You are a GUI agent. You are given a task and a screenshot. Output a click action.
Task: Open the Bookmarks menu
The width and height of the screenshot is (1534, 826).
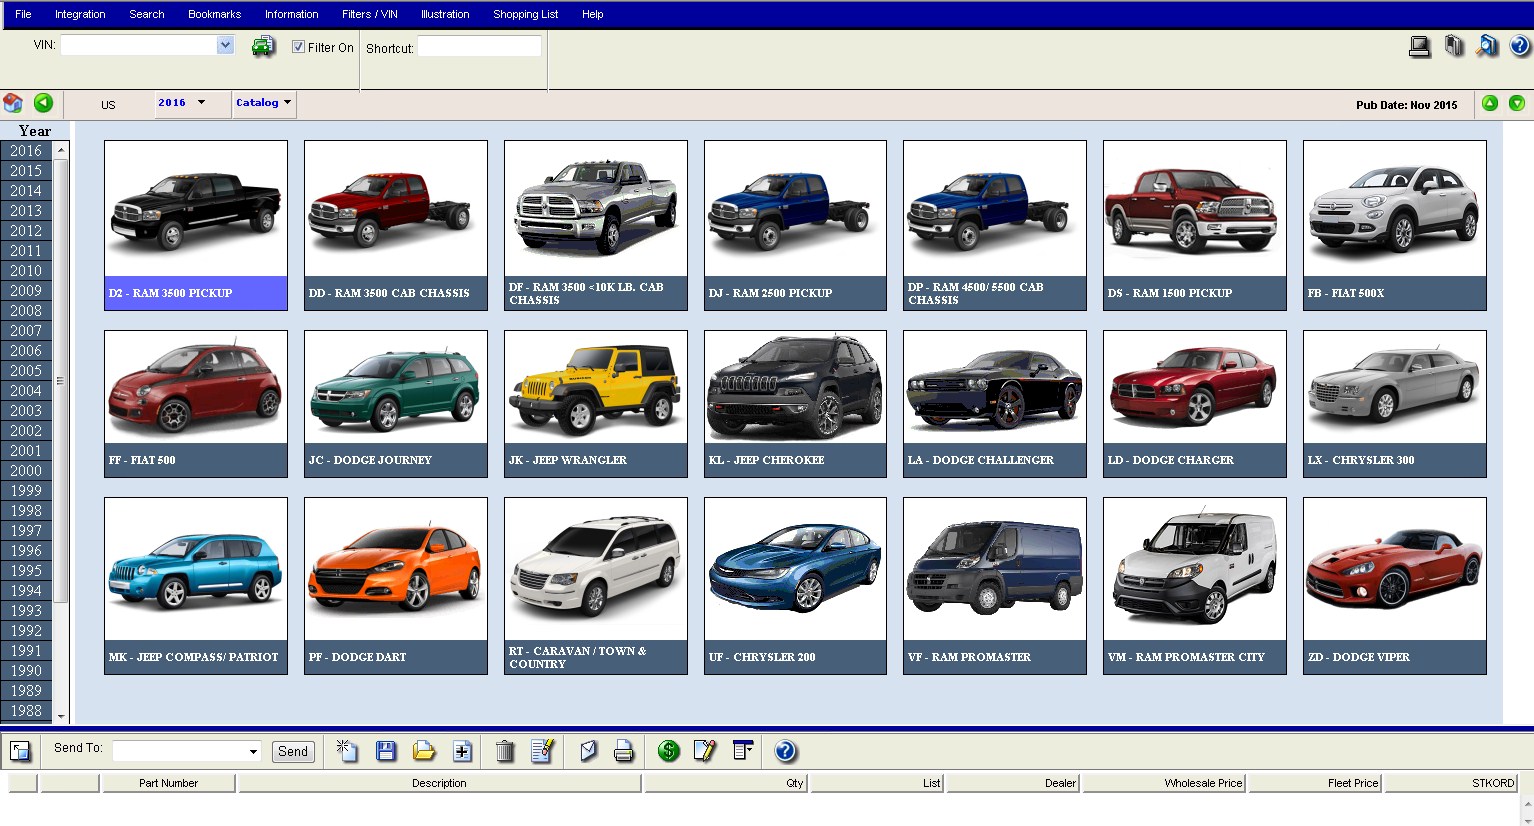(x=215, y=14)
